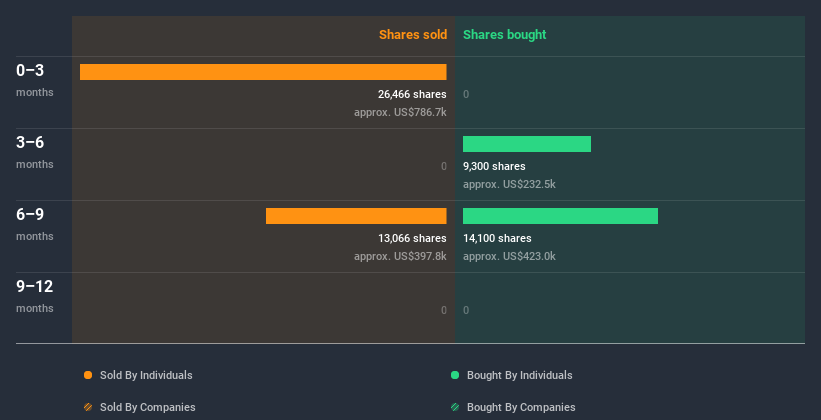This screenshot has width=821, height=420.
Task: Click the striped Bought By Companies legend icon
Action: [x=455, y=407]
